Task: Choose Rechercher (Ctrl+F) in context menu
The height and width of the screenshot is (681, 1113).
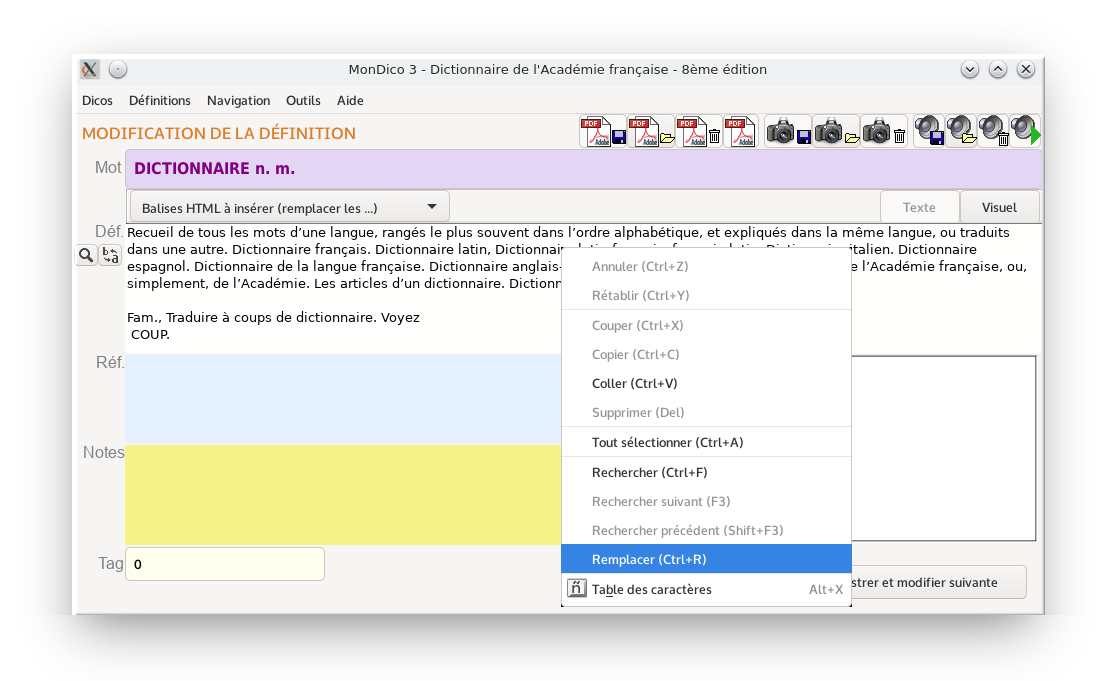Action: tap(706, 472)
